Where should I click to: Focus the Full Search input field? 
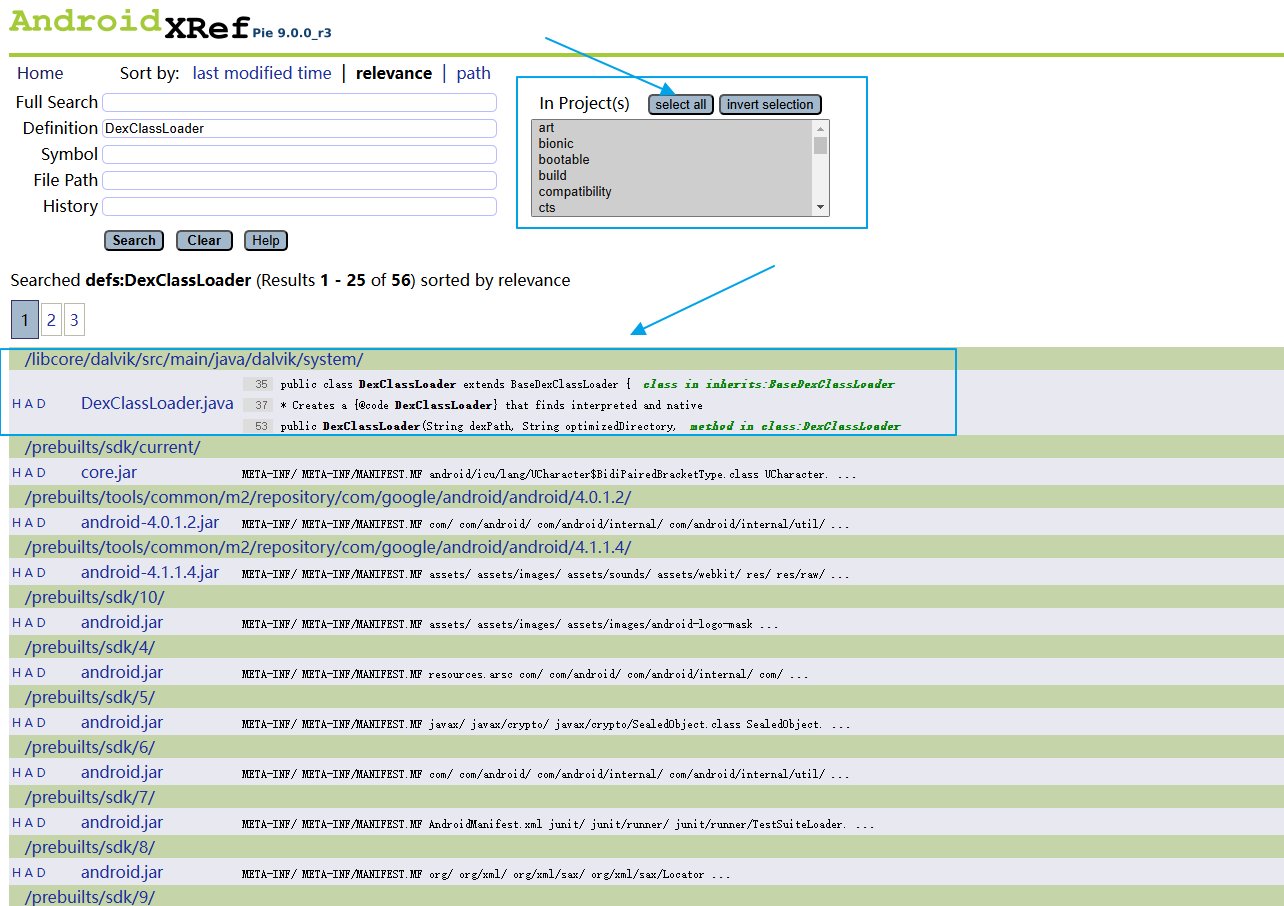300,102
